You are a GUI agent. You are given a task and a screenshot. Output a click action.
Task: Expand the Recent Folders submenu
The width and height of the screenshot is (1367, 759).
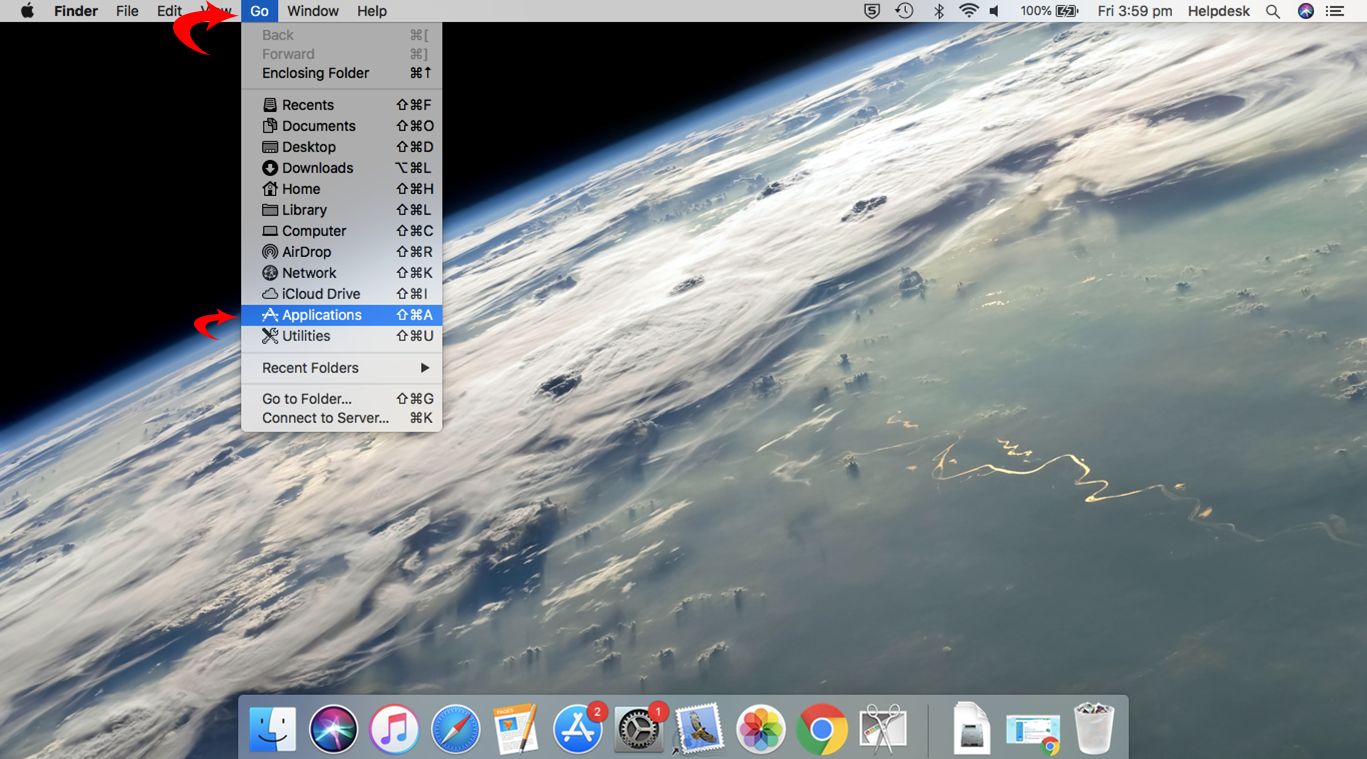(342, 368)
